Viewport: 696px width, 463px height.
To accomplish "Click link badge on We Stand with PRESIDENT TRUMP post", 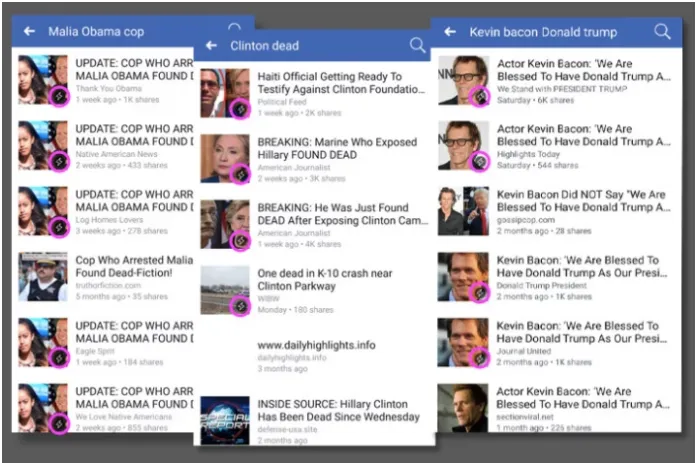I will 480,96.
